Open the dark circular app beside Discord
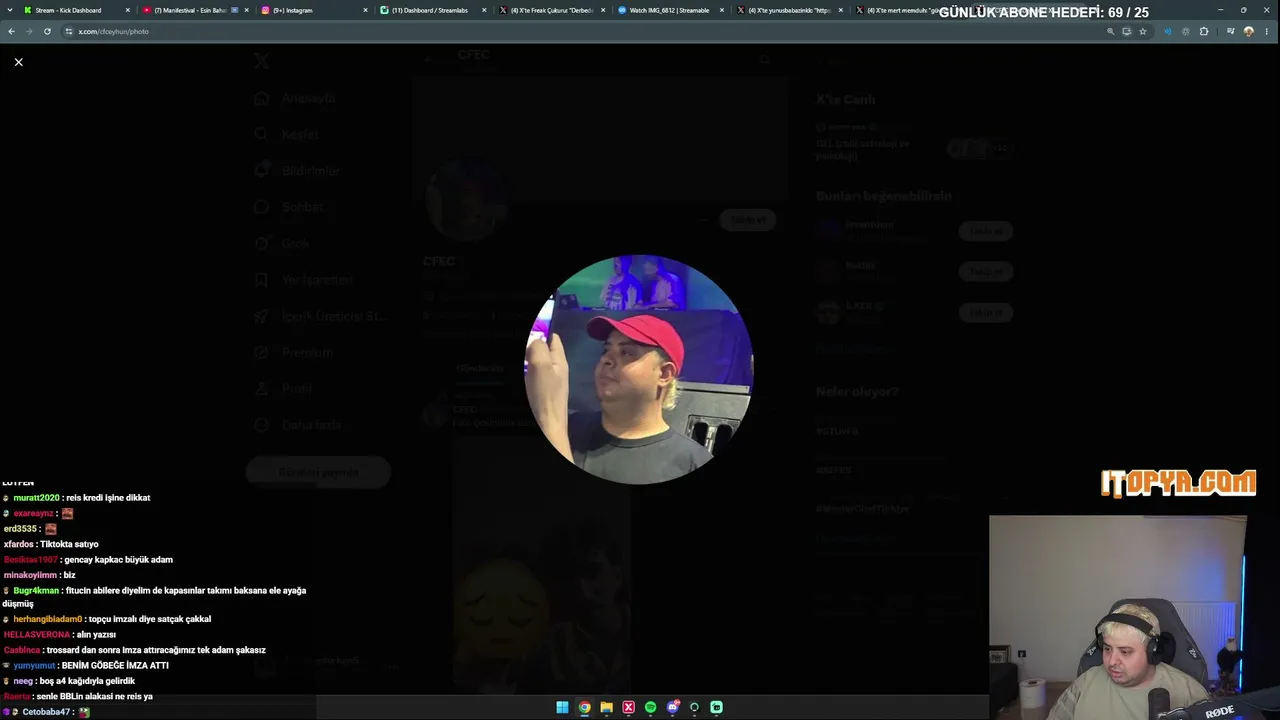Viewport: 1280px width, 720px height. 694,707
